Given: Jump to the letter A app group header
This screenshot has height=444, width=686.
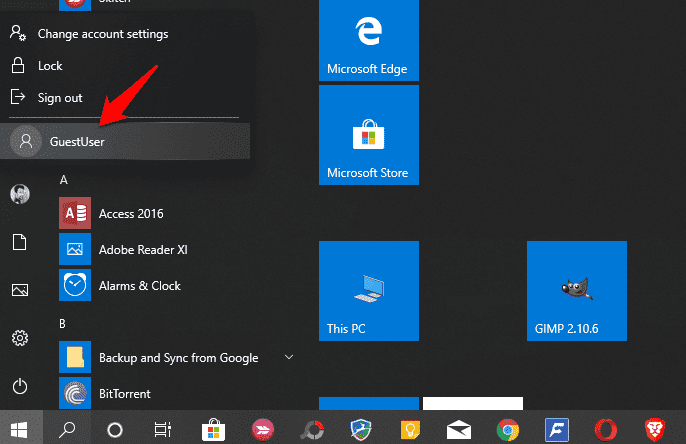Looking at the screenshot, I should point(64,180).
